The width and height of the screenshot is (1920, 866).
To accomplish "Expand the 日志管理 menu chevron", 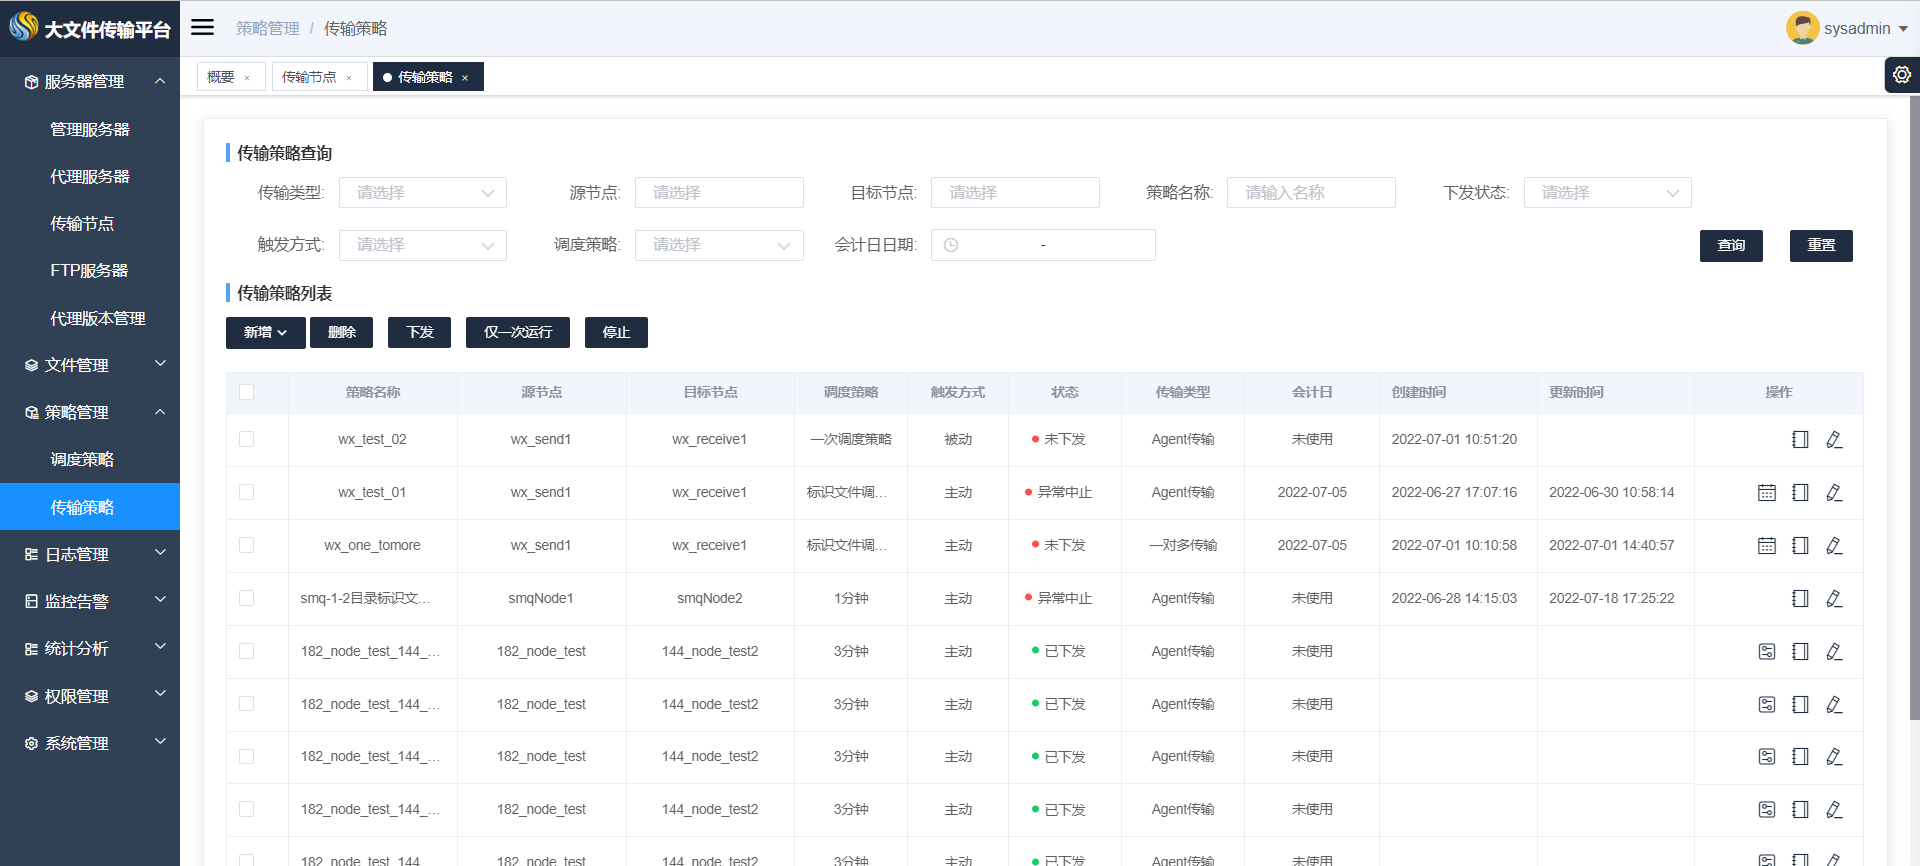I will 160,553.
